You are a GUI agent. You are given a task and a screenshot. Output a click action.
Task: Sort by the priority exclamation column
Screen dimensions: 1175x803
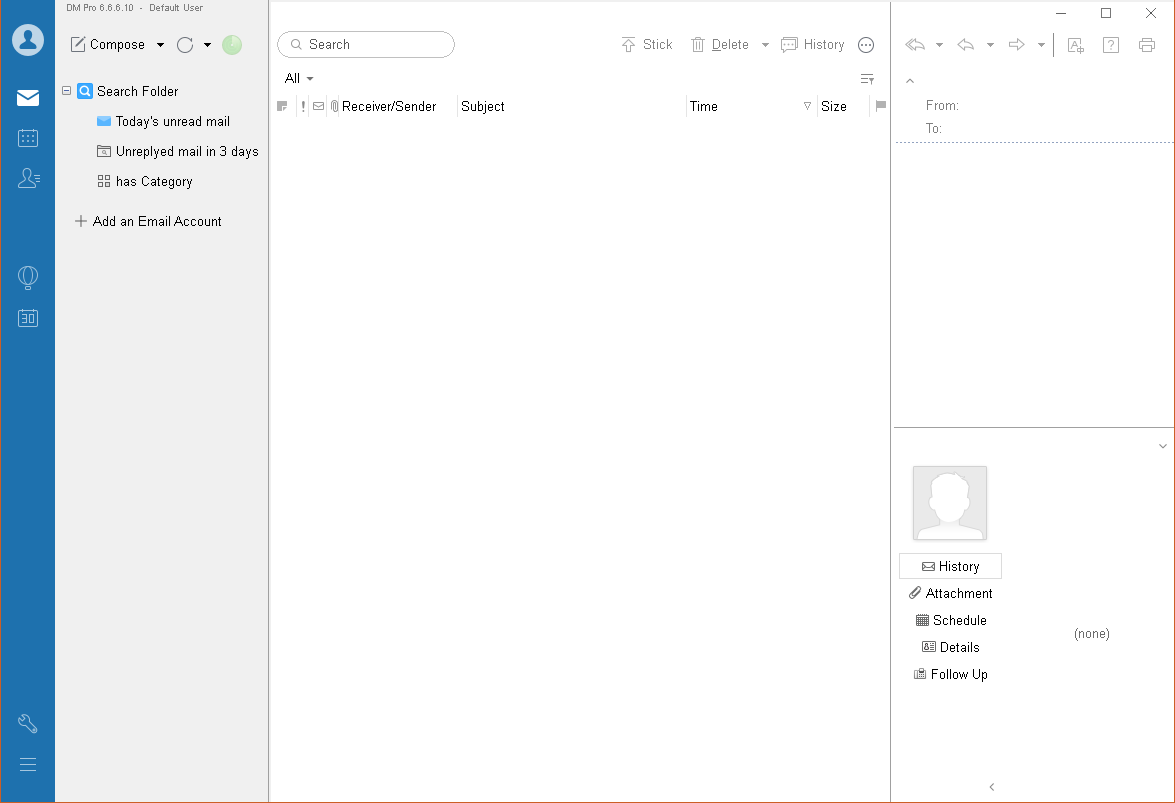click(303, 106)
